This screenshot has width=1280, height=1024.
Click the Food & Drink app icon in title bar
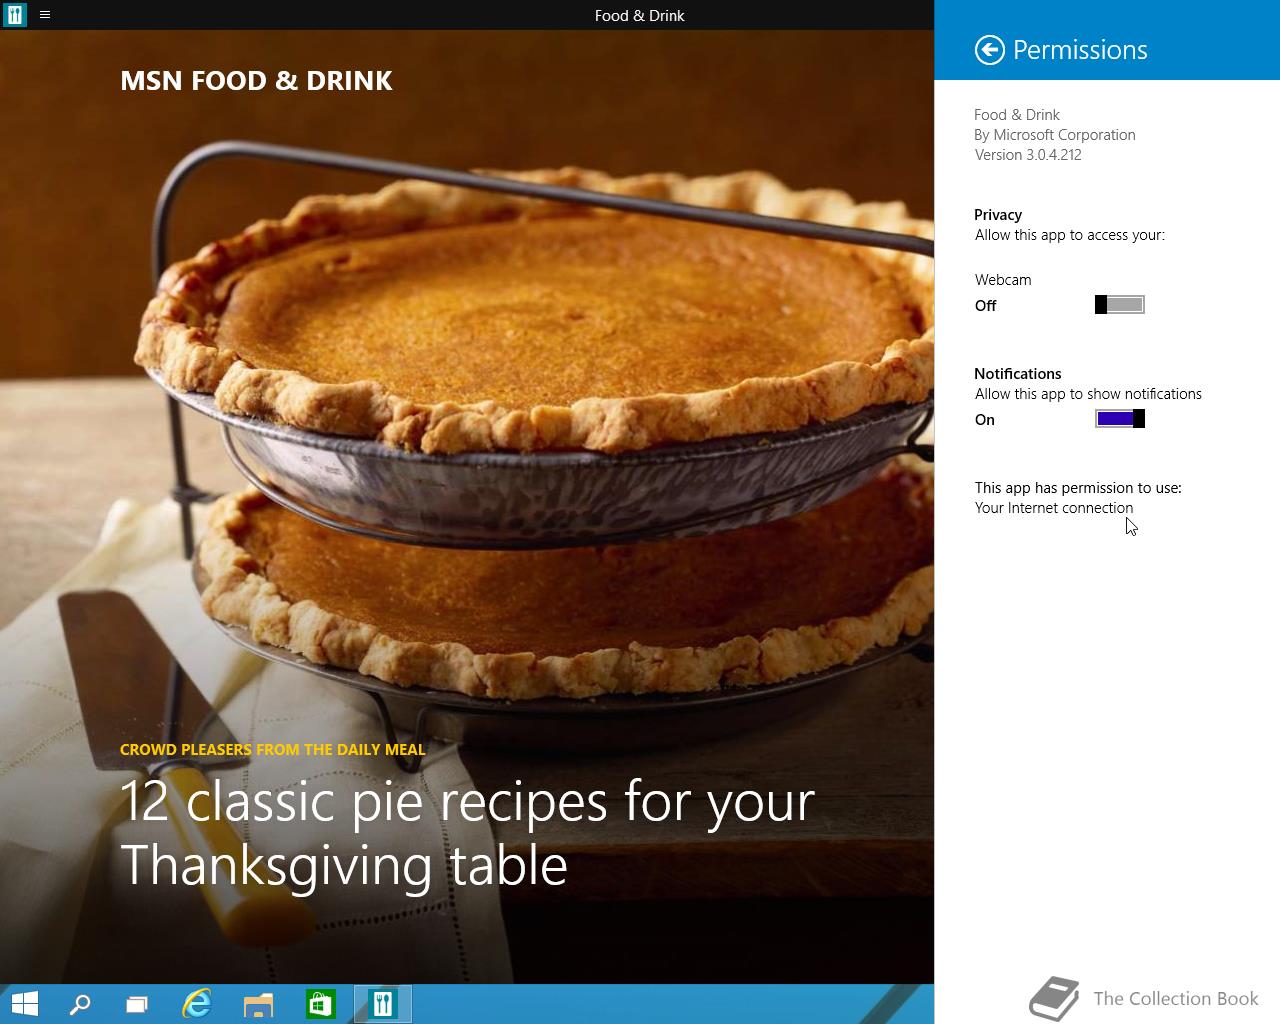(x=15, y=15)
